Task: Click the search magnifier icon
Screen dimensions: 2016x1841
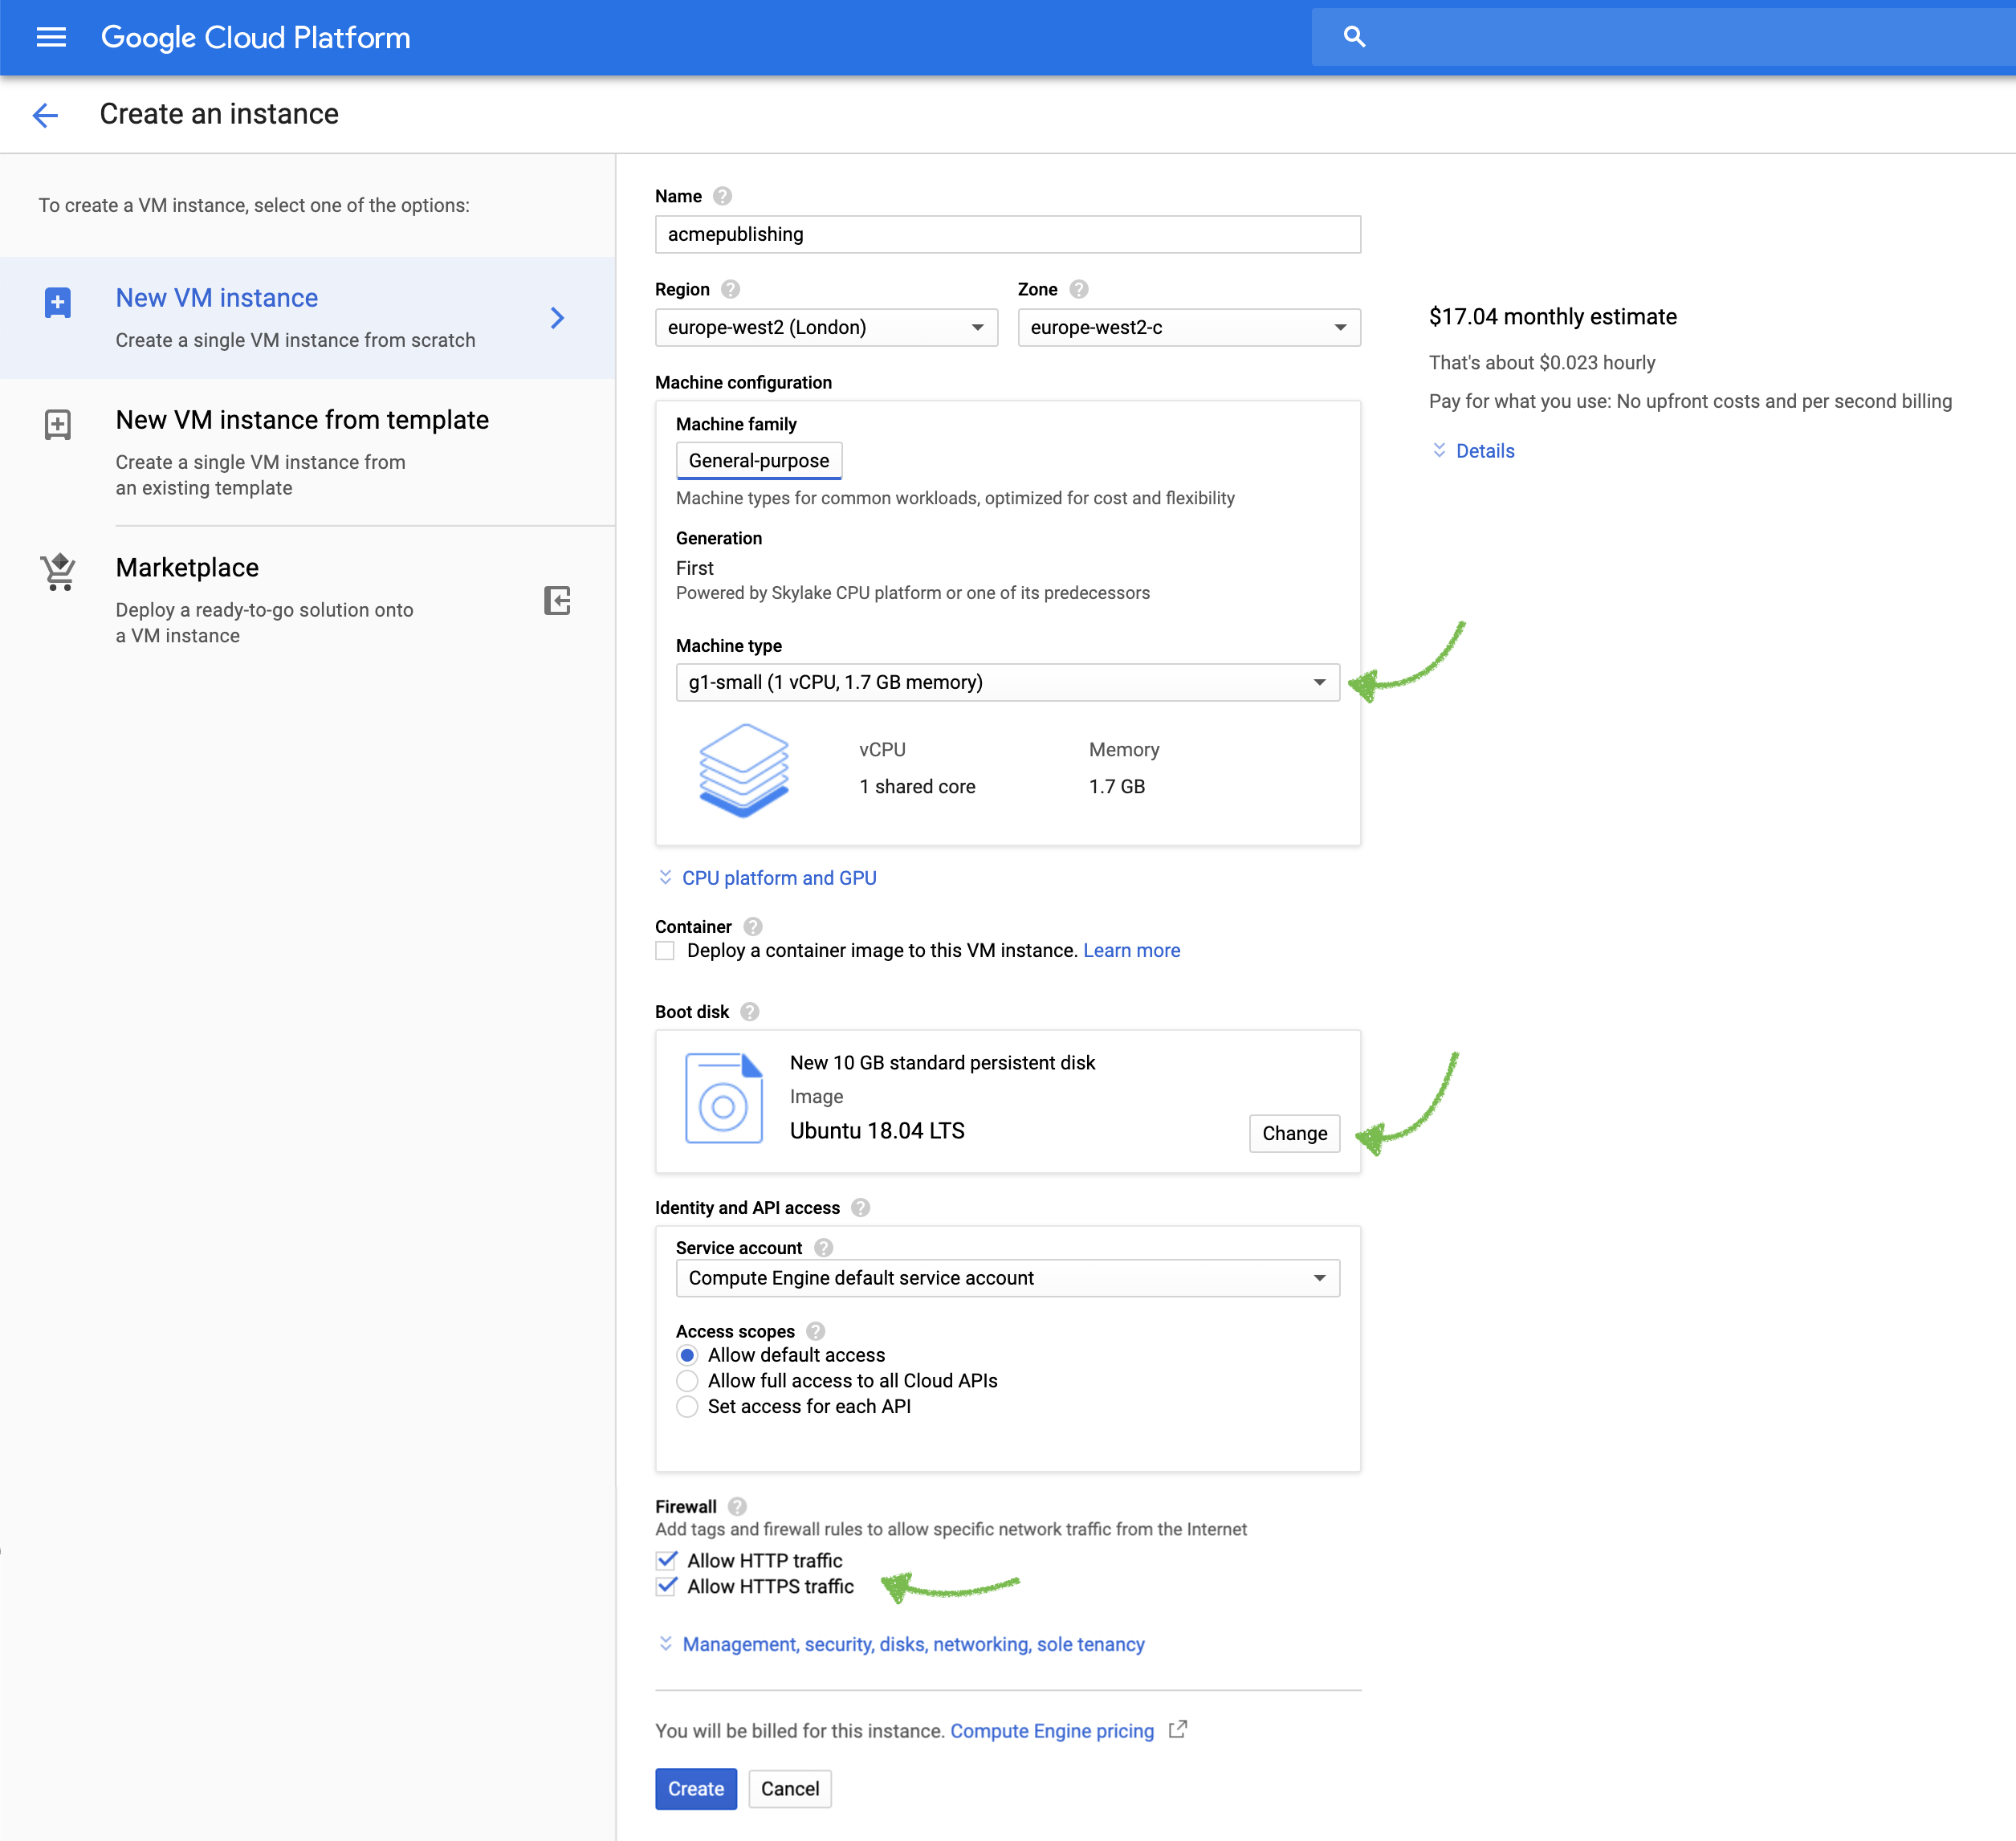Action: pos(1354,37)
